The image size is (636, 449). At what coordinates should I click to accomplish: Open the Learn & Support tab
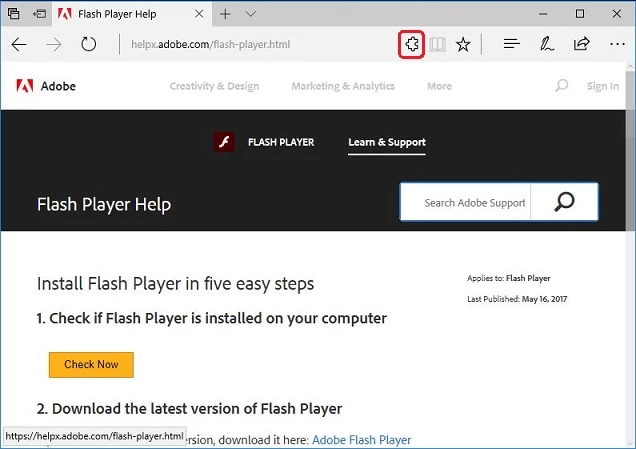pyautogui.click(x=387, y=142)
